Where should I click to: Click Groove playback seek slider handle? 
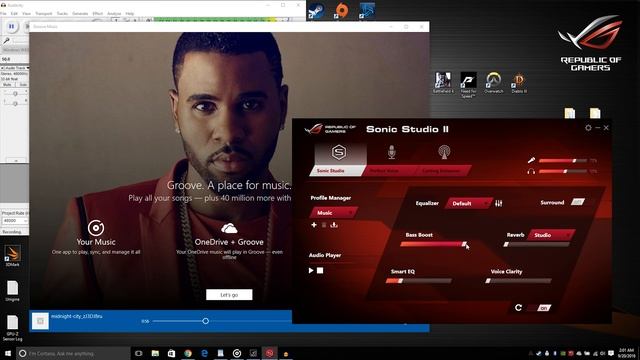click(x=206, y=321)
